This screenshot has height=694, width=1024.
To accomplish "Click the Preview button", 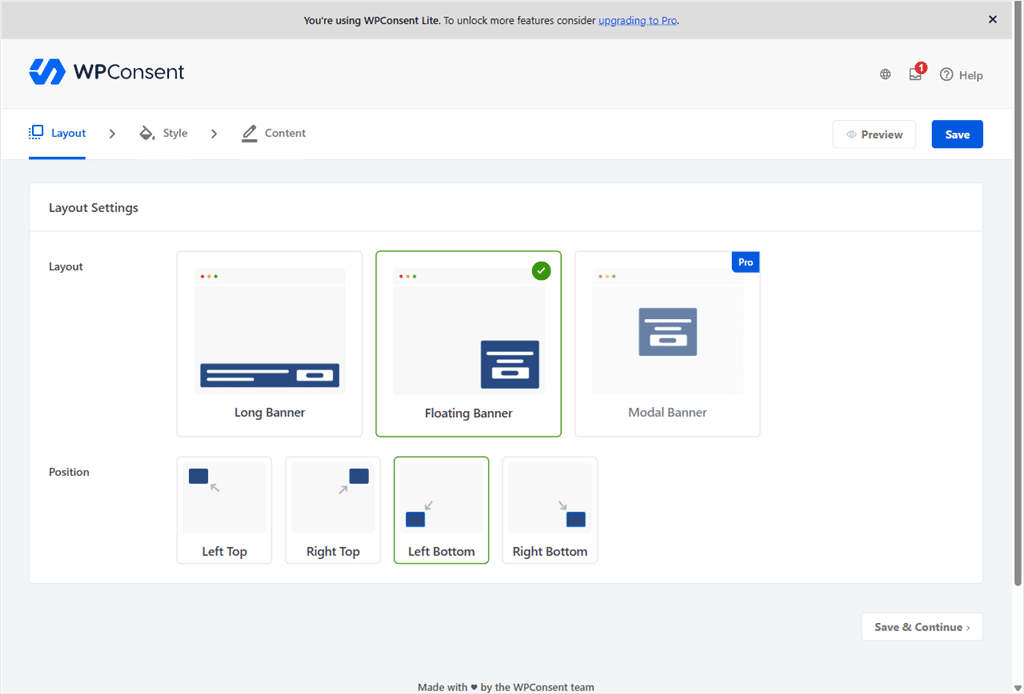I will click(x=874, y=134).
